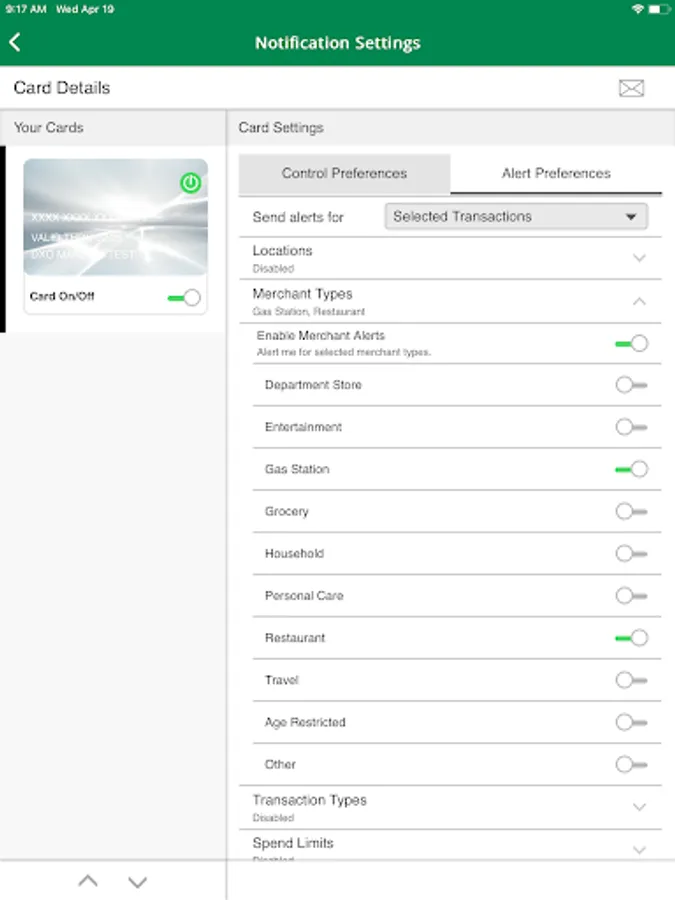
Task: Tap the green power icon on card
Action: 190,183
